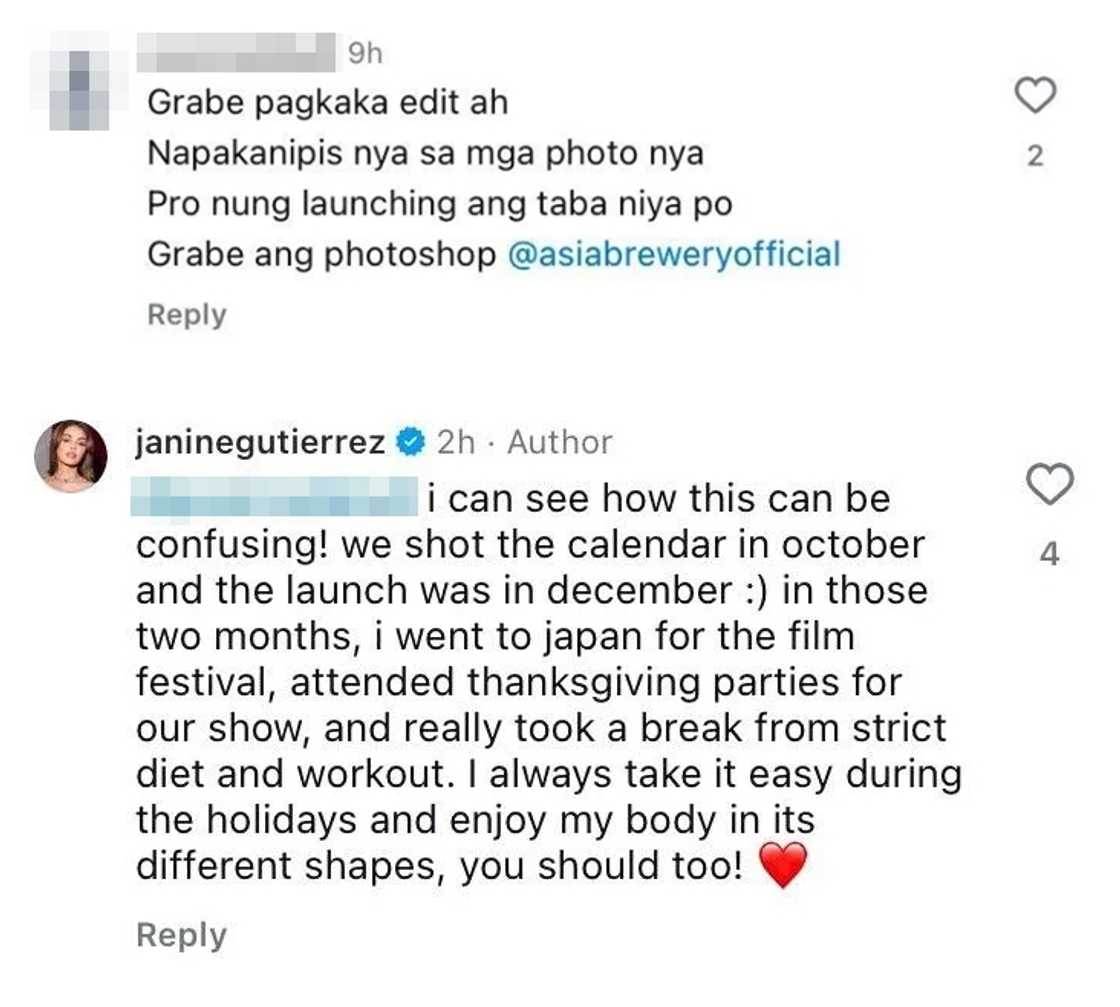The image size is (1120, 1007).
Task: Click the janinegutierrez username
Action: point(260,442)
